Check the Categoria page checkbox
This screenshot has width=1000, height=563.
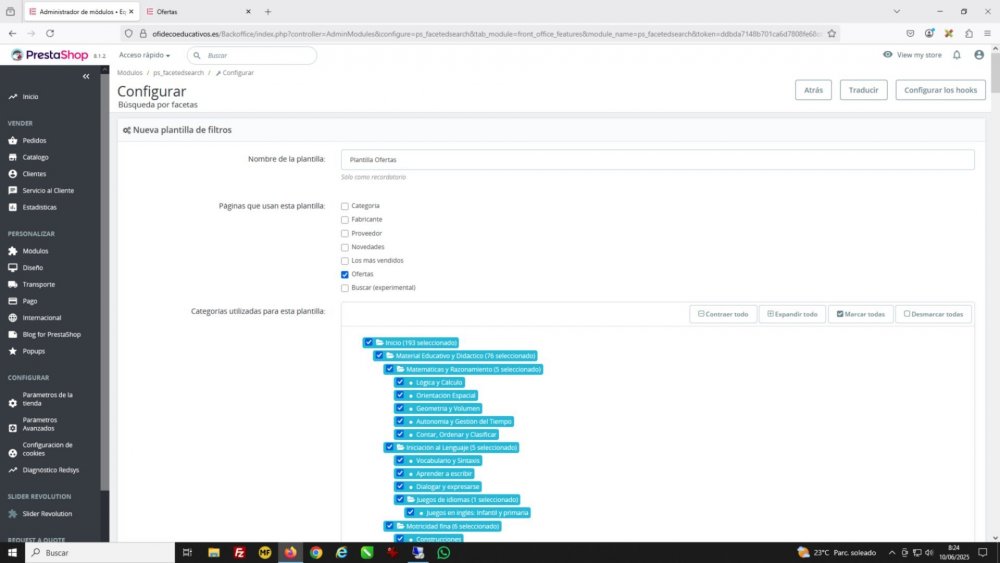(x=344, y=206)
